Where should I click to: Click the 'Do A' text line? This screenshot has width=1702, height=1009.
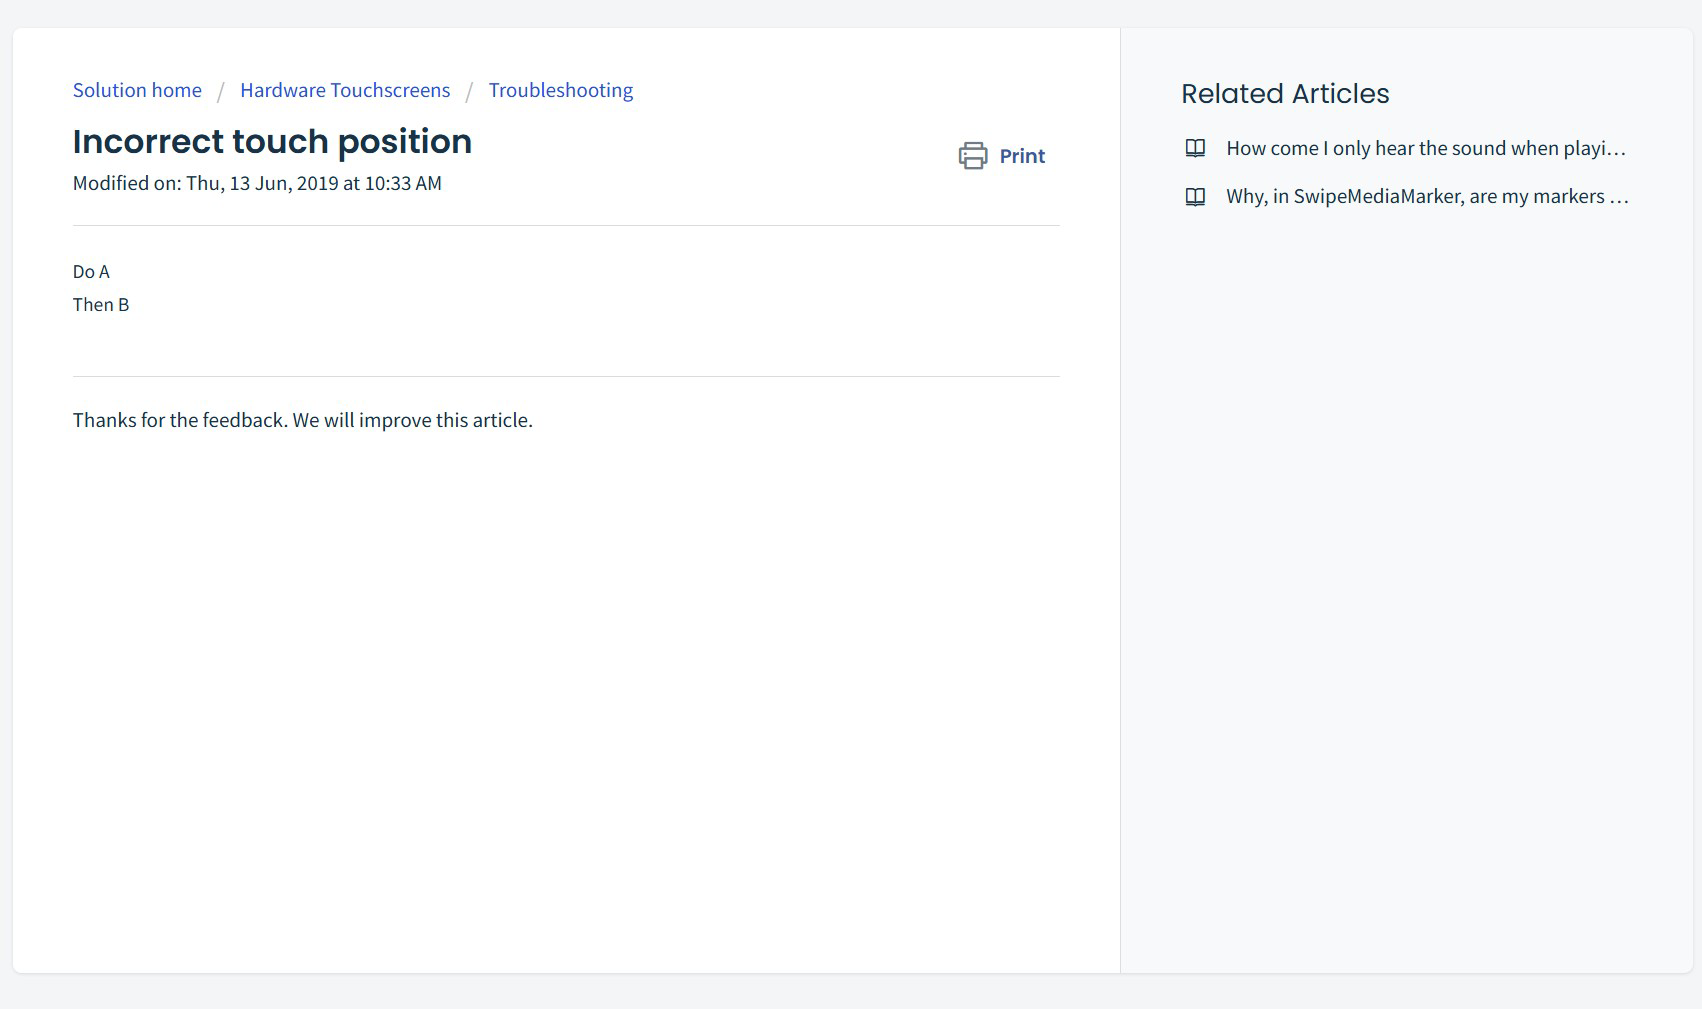pos(91,272)
